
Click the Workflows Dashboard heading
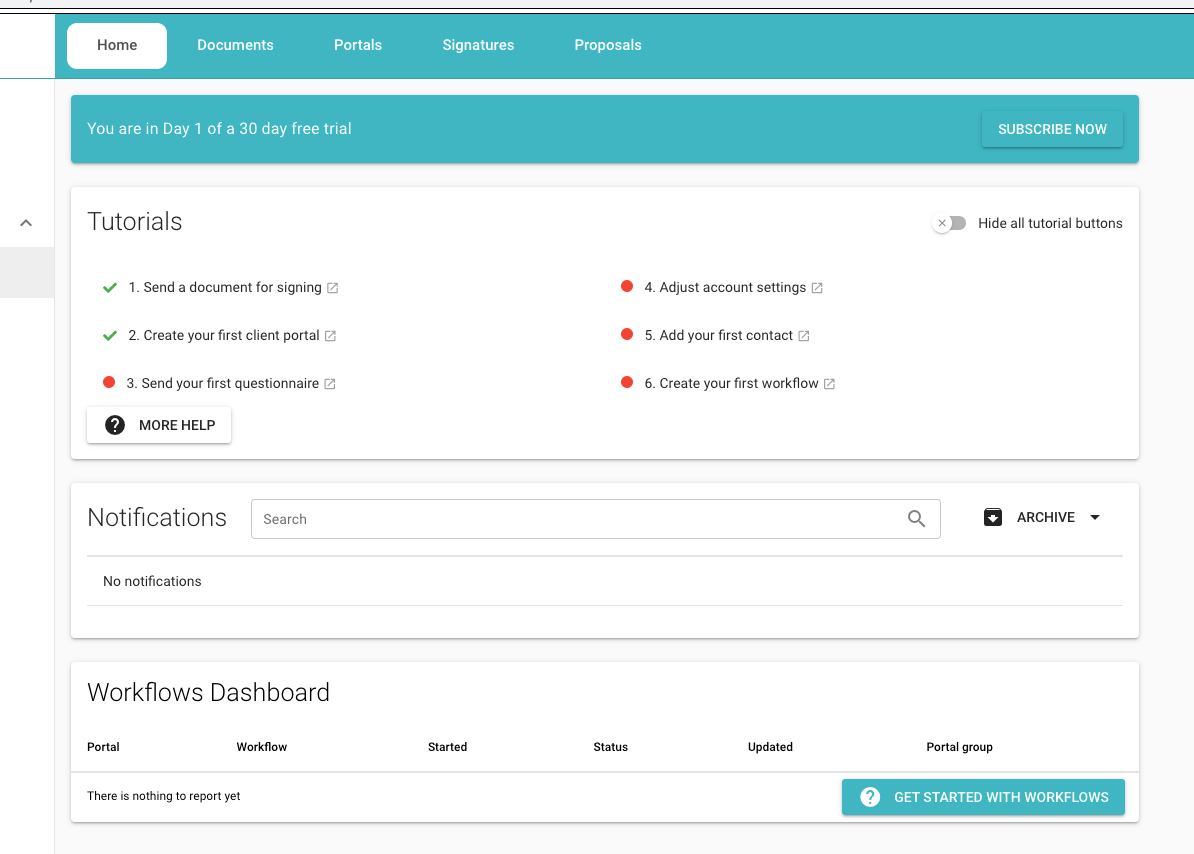pyautogui.click(x=209, y=693)
